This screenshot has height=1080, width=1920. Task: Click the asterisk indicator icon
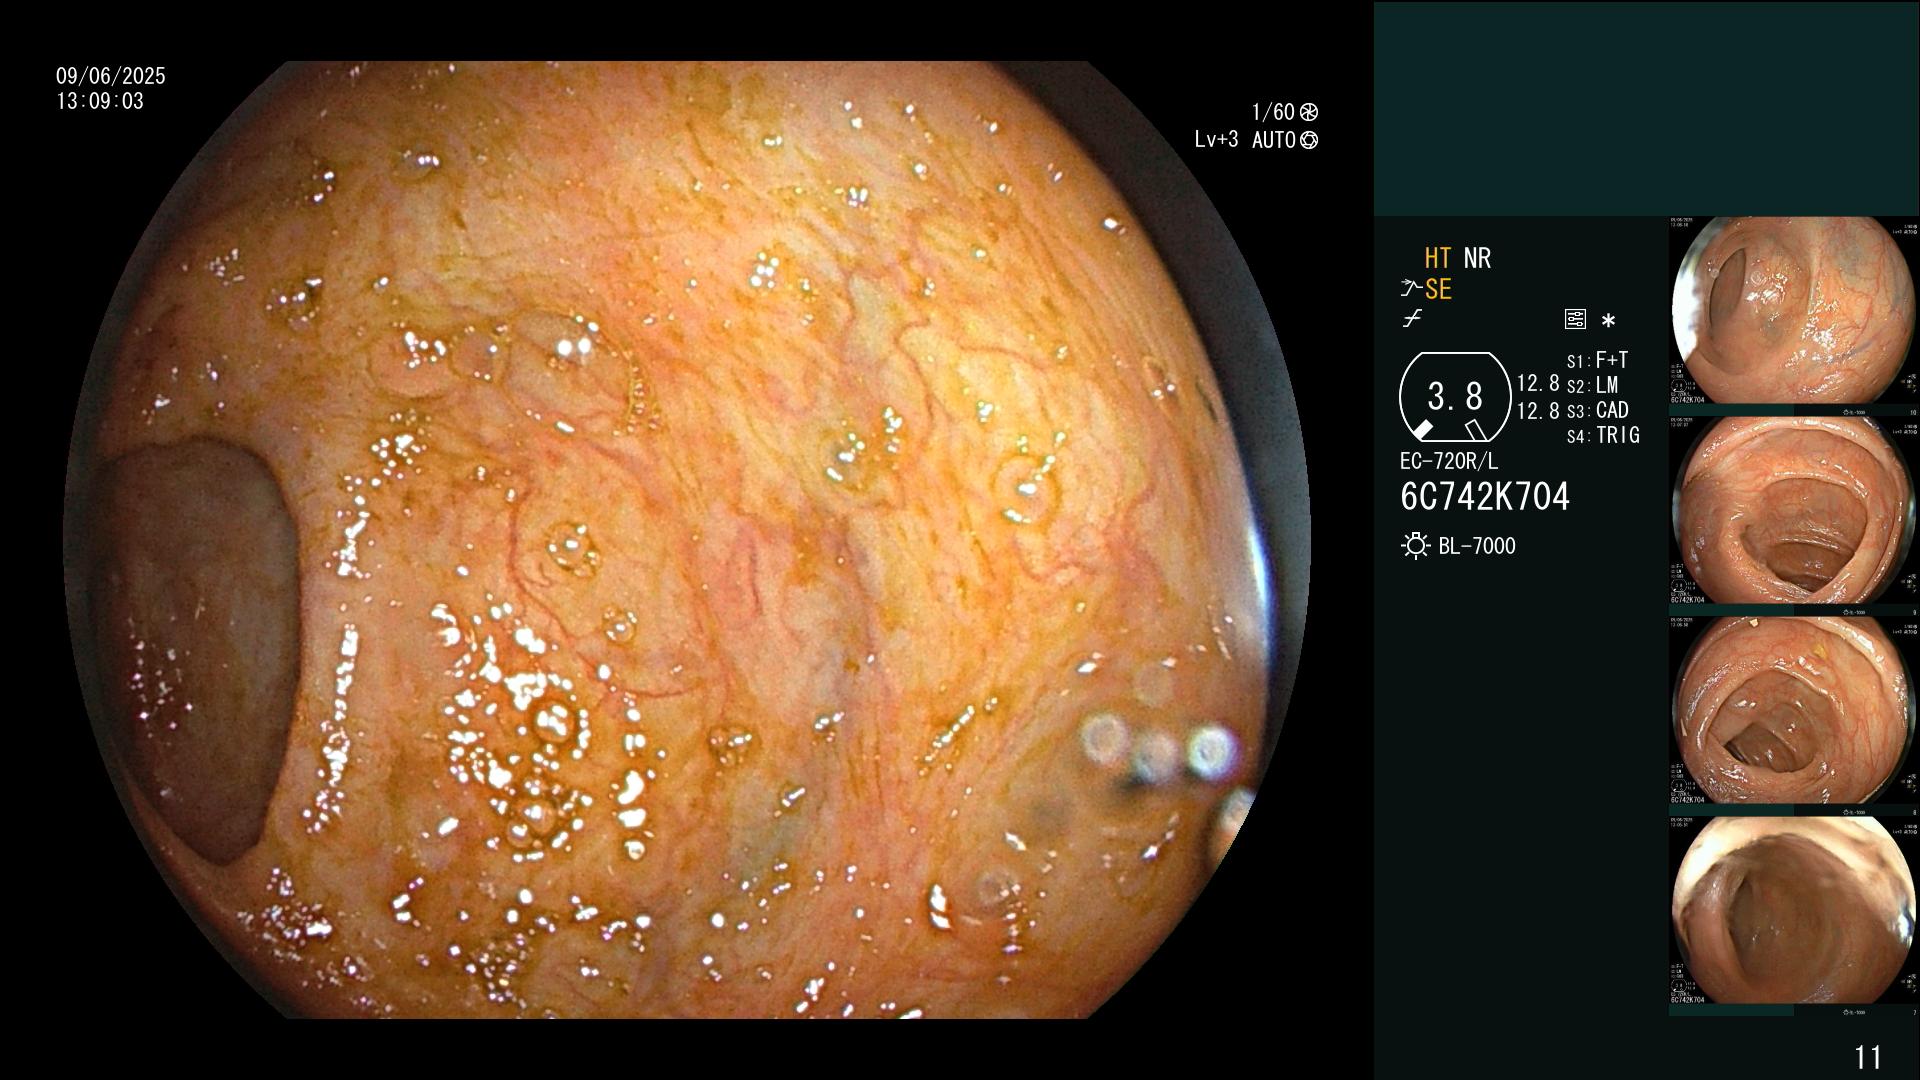coord(1608,321)
